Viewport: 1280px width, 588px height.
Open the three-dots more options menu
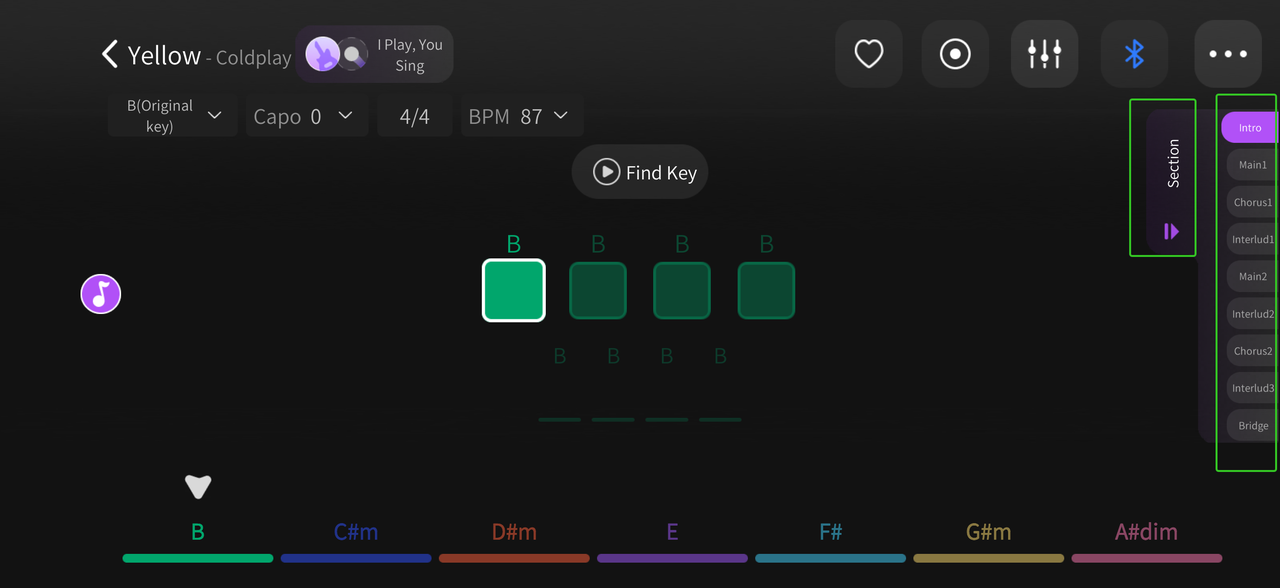(x=1228, y=54)
